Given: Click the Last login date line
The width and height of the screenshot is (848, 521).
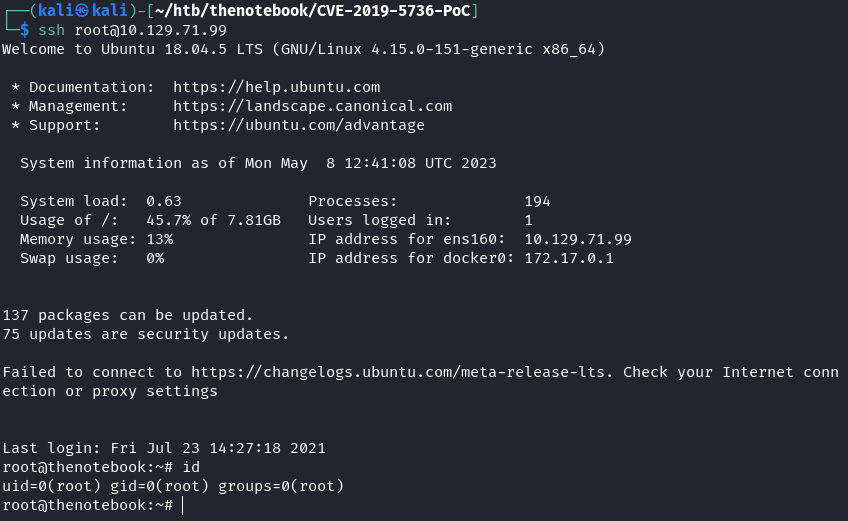Looking at the screenshot, I should click(x=164, y=448).
